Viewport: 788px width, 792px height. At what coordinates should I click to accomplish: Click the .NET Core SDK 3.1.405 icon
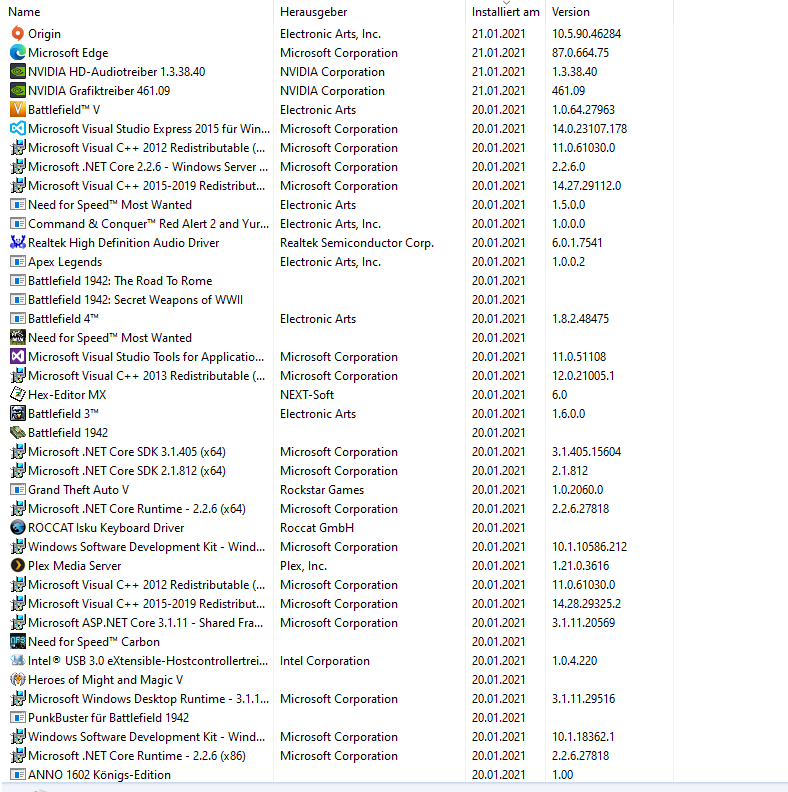point(18,452)
